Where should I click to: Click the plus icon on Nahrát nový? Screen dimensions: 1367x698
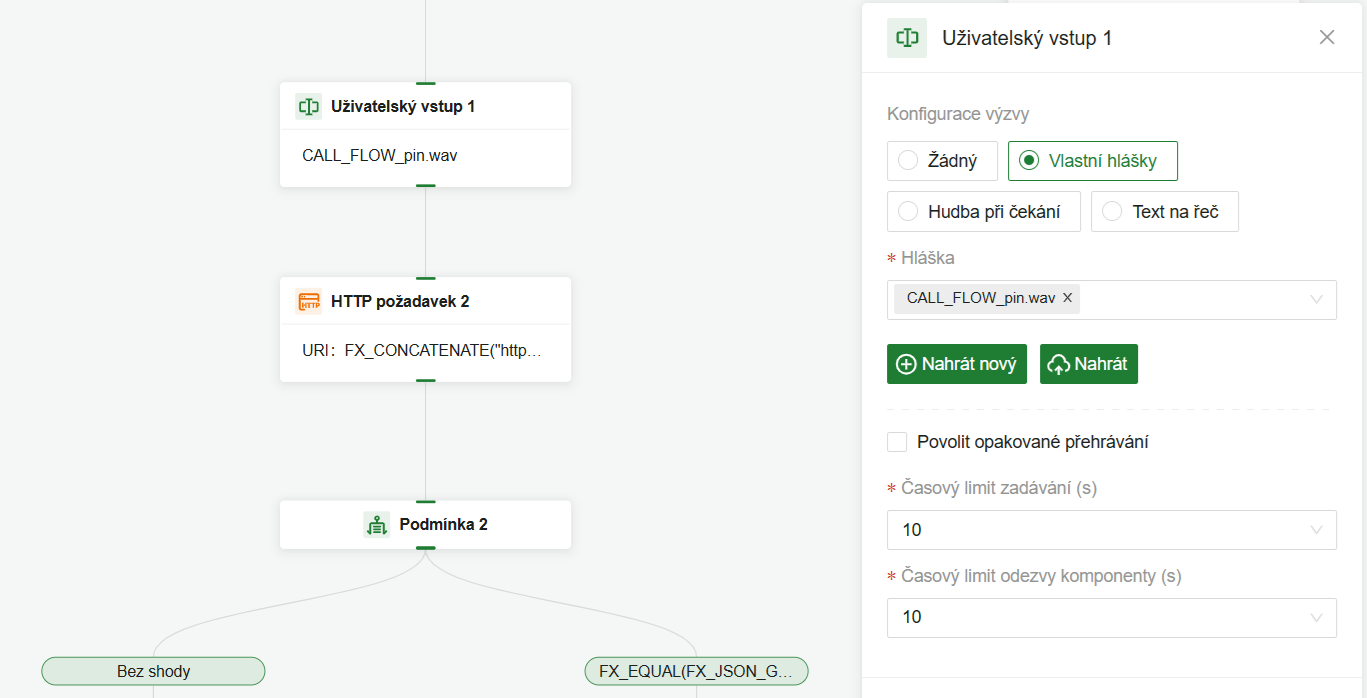pyautogui.click(x=906, y=364)
